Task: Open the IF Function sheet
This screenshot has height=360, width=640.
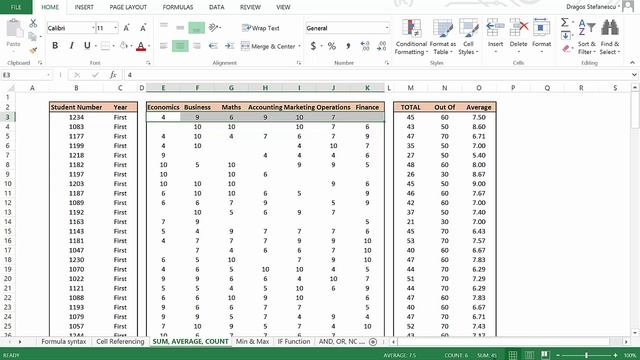Action: tap(294, 342)
